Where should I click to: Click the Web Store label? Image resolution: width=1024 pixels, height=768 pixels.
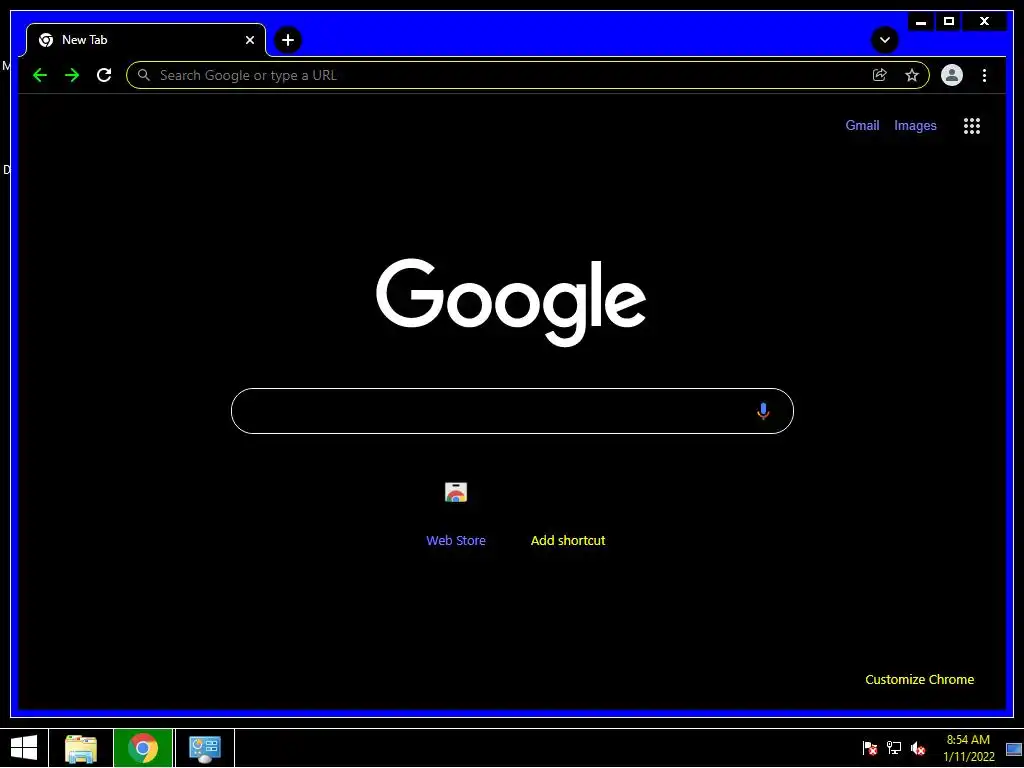tap(456, 541)
